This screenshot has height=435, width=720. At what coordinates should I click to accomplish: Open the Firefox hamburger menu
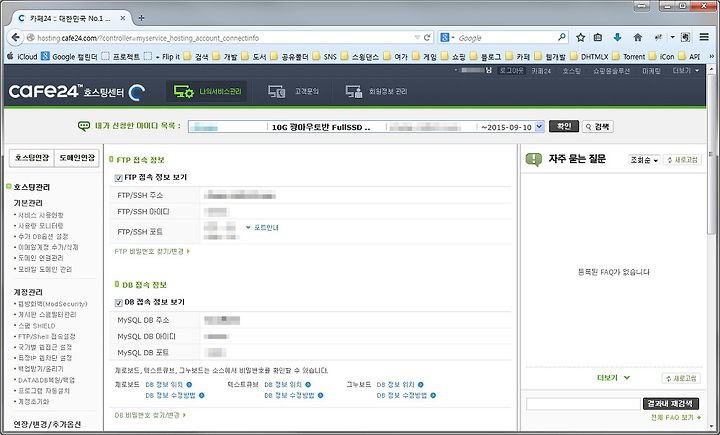pyautogui.click(x=704, y=37)
